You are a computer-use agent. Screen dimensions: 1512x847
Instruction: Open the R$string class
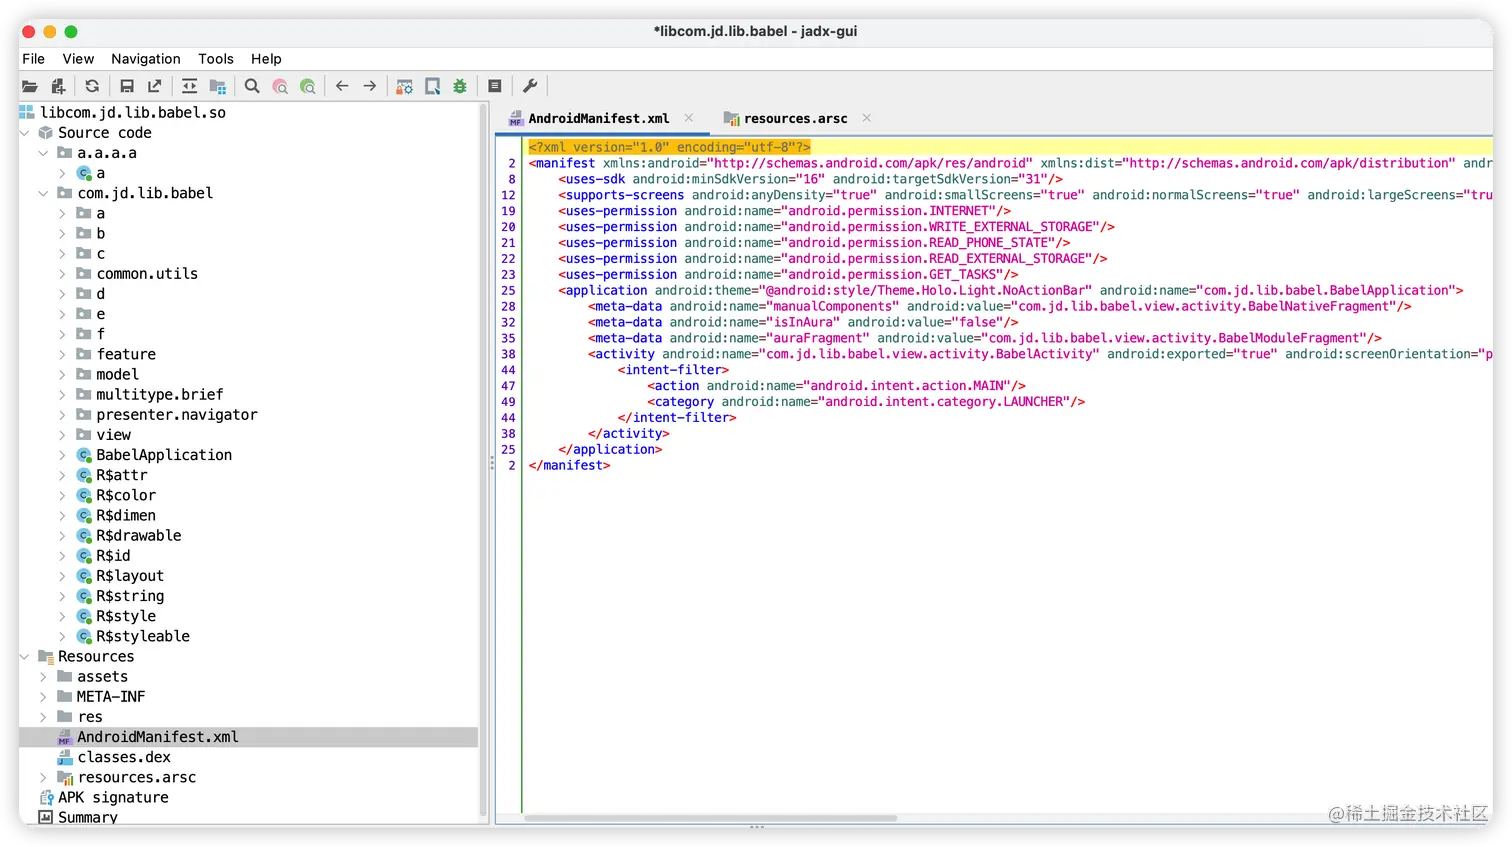click(130, 596)
